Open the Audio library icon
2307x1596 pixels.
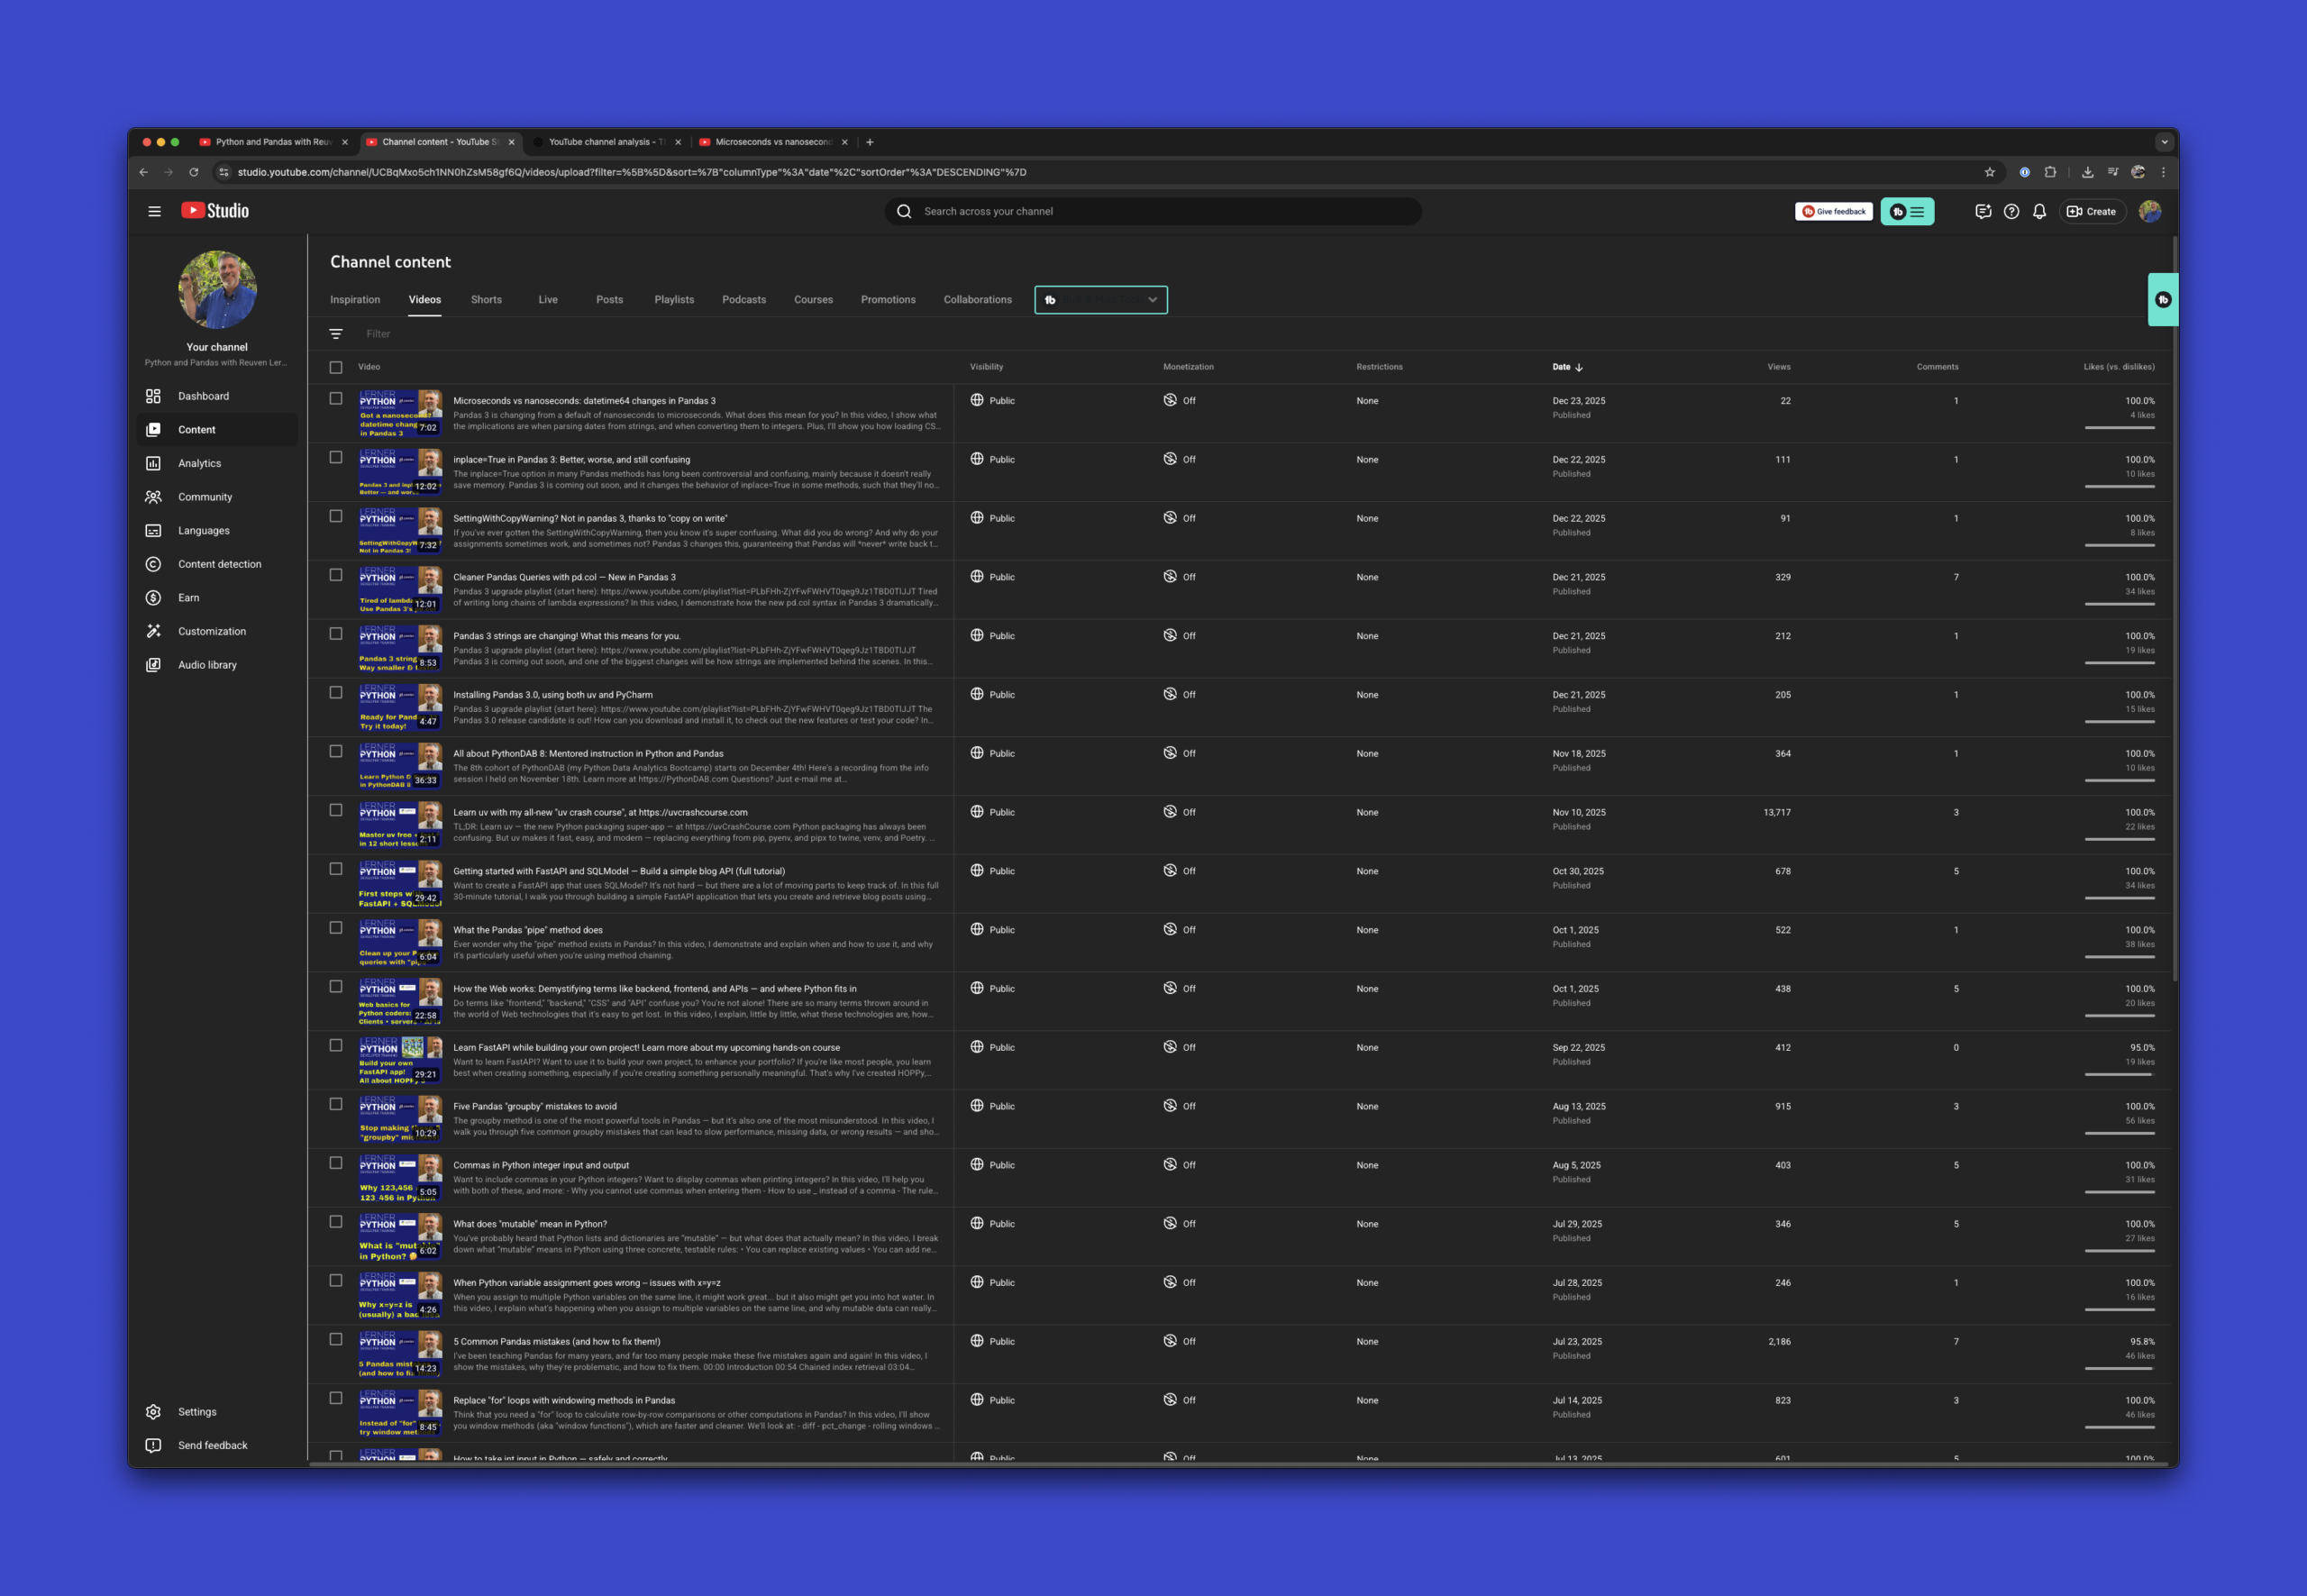[x=153, y=665]
